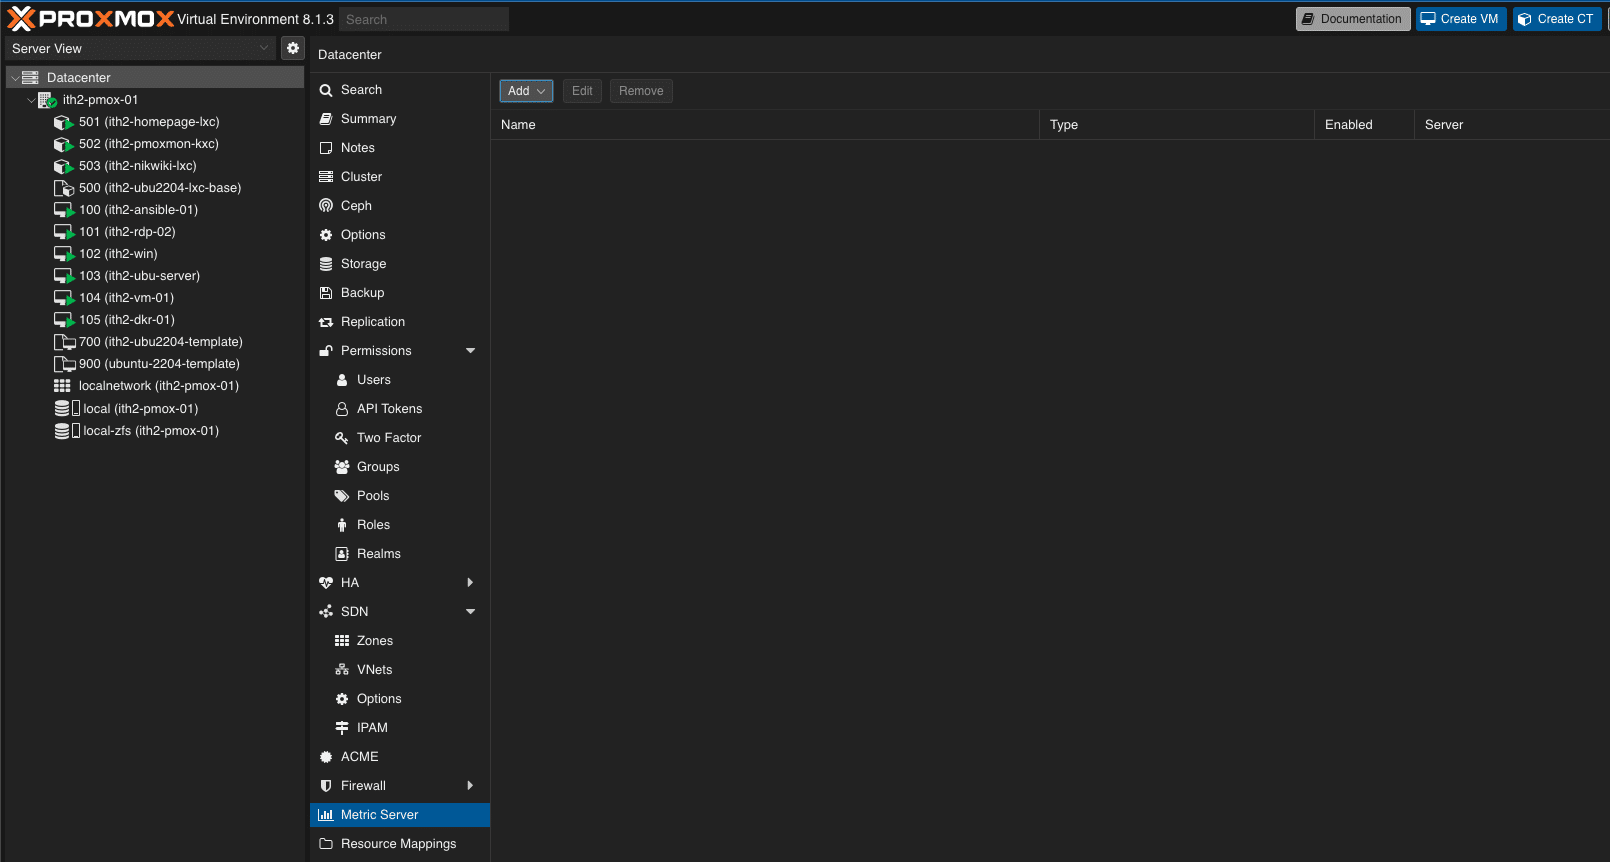
Task: Select the API Tokens menu item
Action: 389,409
